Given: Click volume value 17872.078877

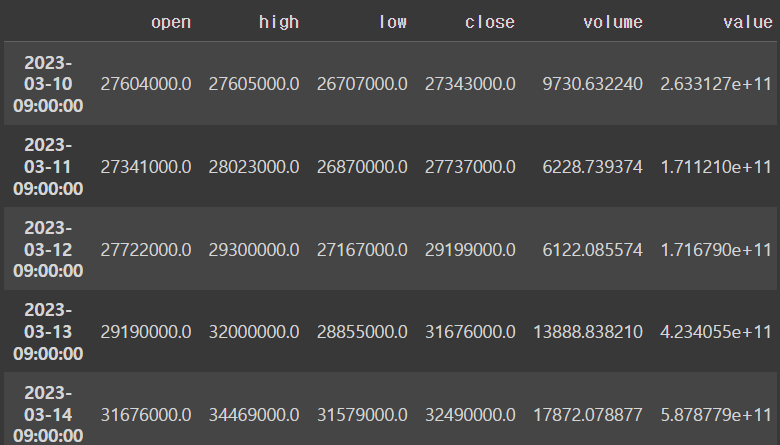Looking at the screenshot, I should click(x=588, y=415).
